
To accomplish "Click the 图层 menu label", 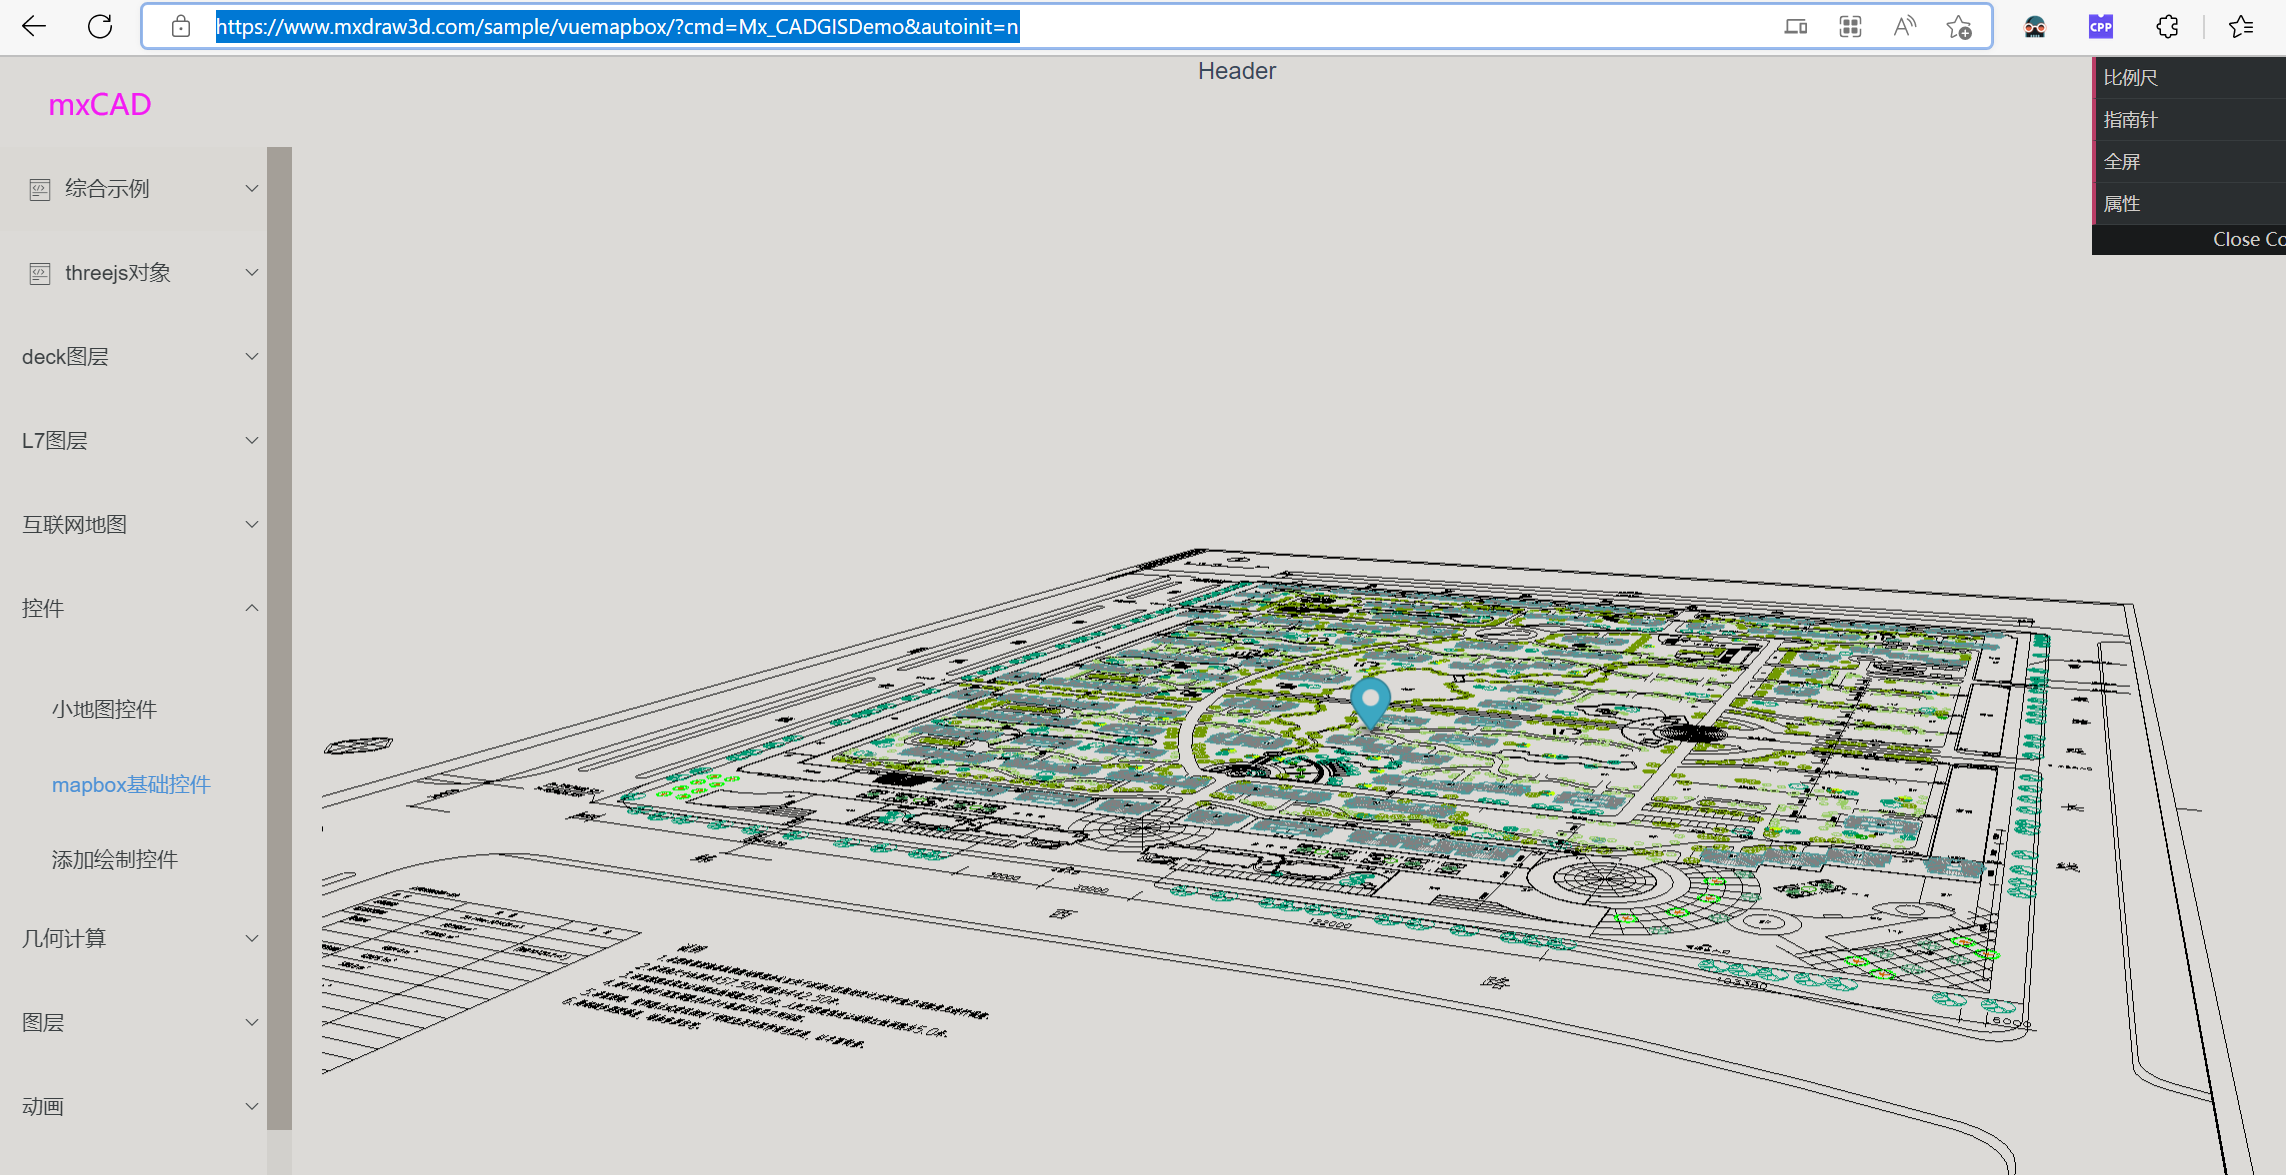I will click(x=43, y=1023).
